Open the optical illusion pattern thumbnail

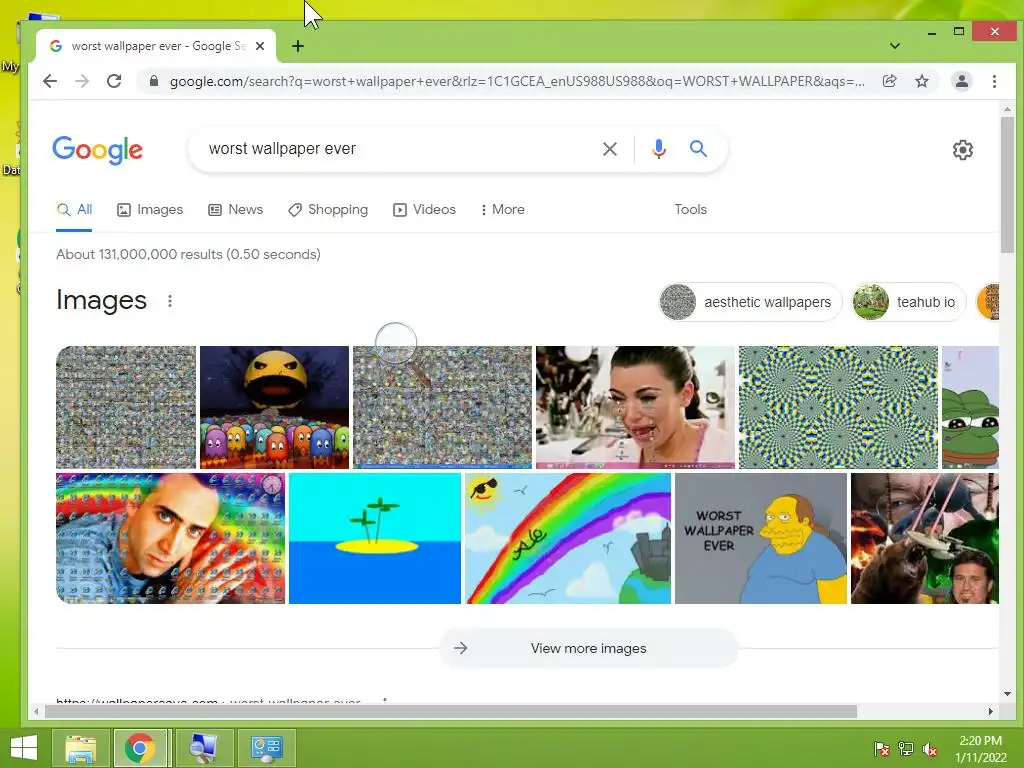pyautogui.click(x=839, y=407)
